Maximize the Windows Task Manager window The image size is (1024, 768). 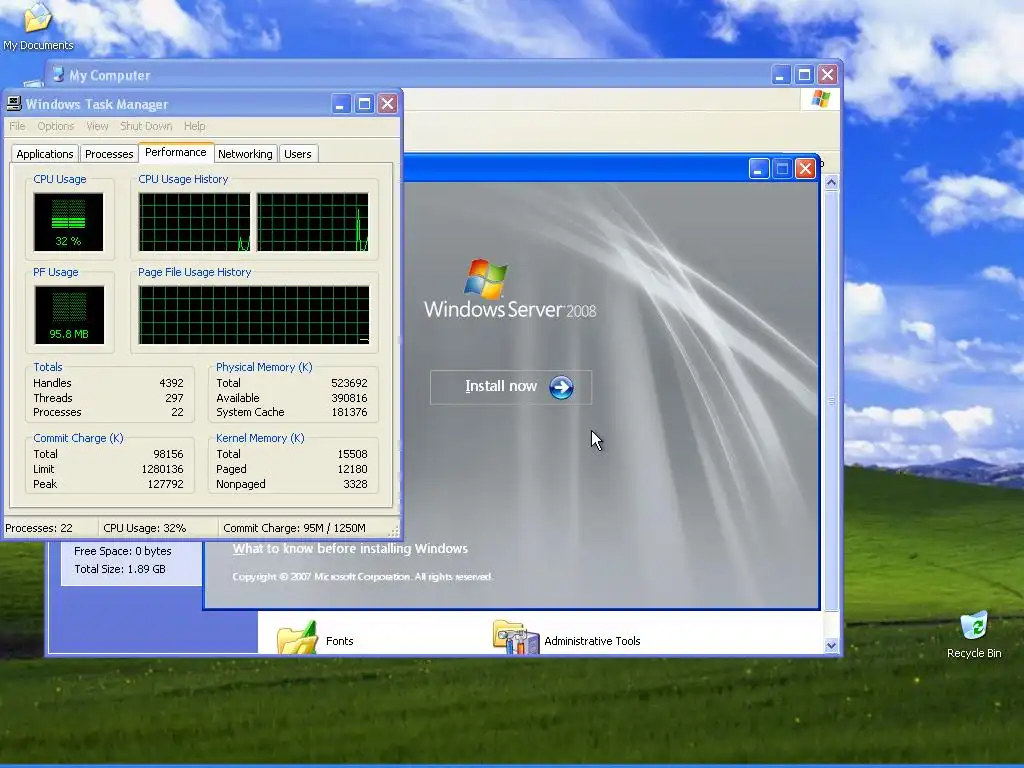click(x=364, y=104)
